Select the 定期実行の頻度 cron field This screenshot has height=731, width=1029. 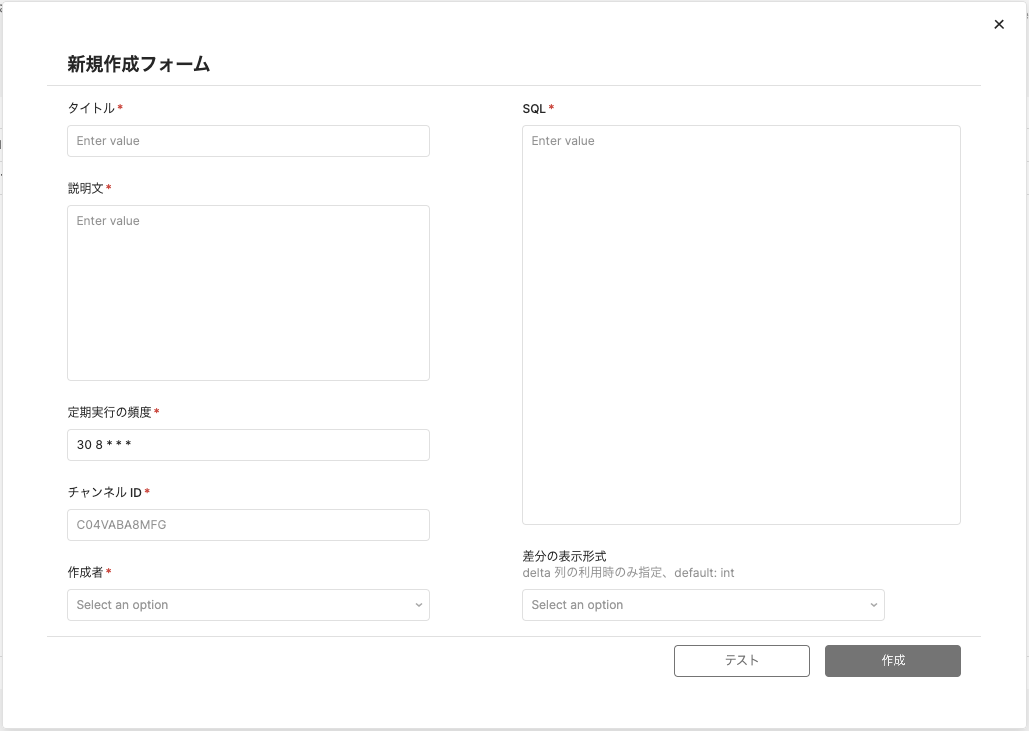[248, 445]
